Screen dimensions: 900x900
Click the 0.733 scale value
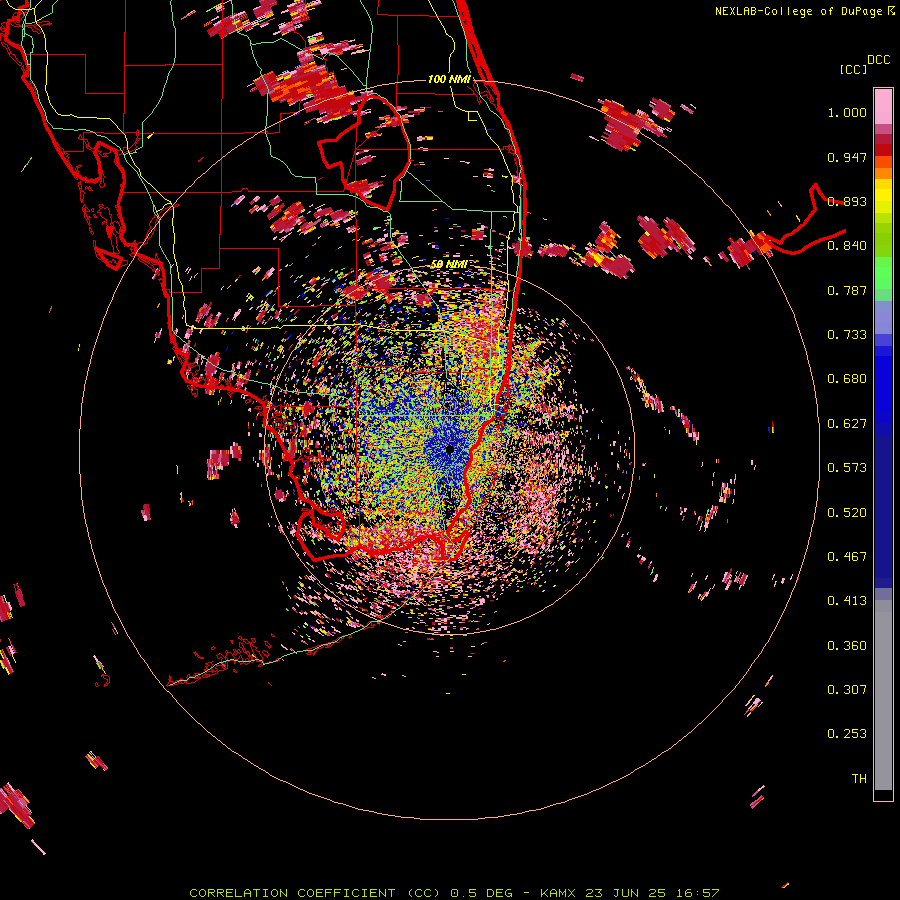coord(847,335)
